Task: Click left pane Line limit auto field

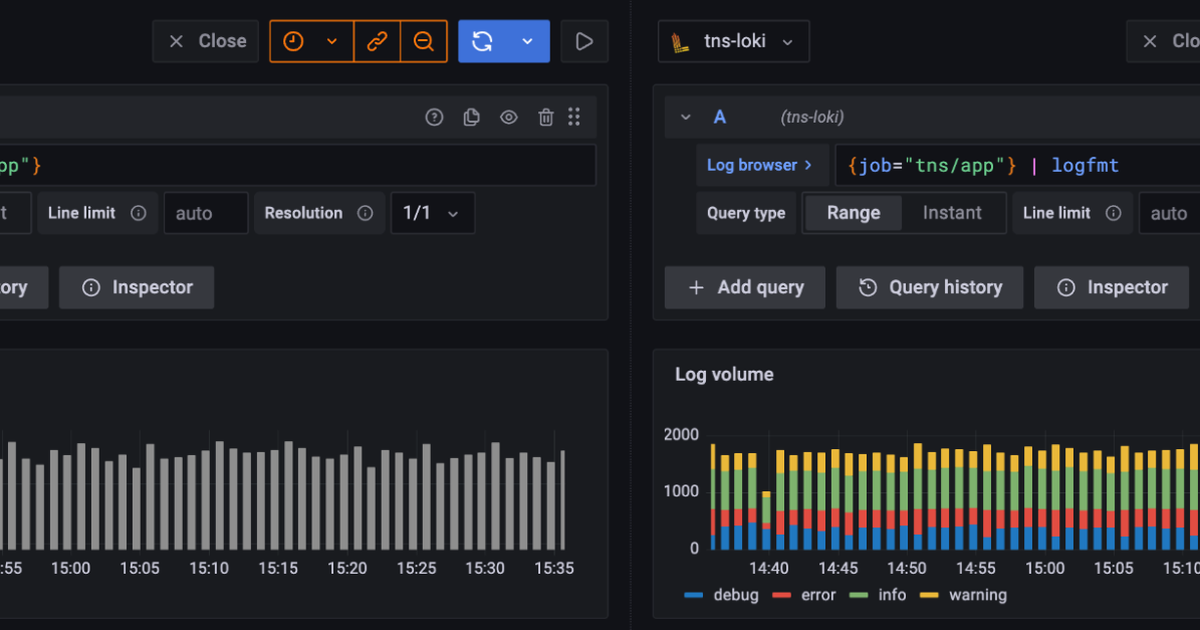Action: pyautogui.click(x=206, y=213)
